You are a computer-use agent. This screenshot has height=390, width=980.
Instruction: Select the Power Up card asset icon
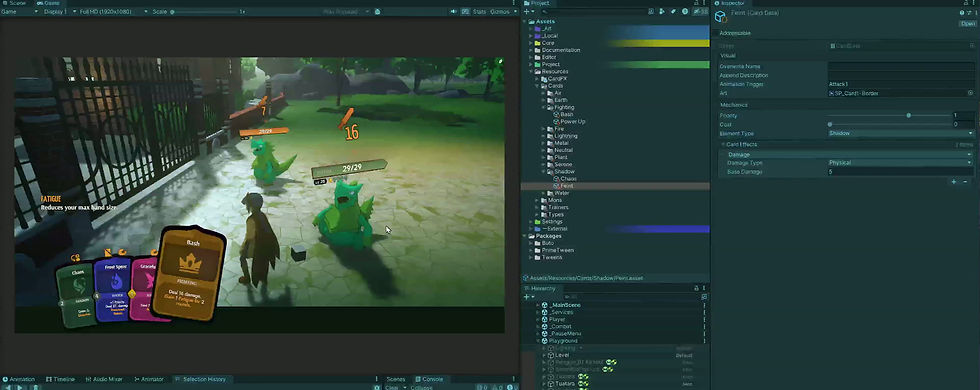(556, 122)
